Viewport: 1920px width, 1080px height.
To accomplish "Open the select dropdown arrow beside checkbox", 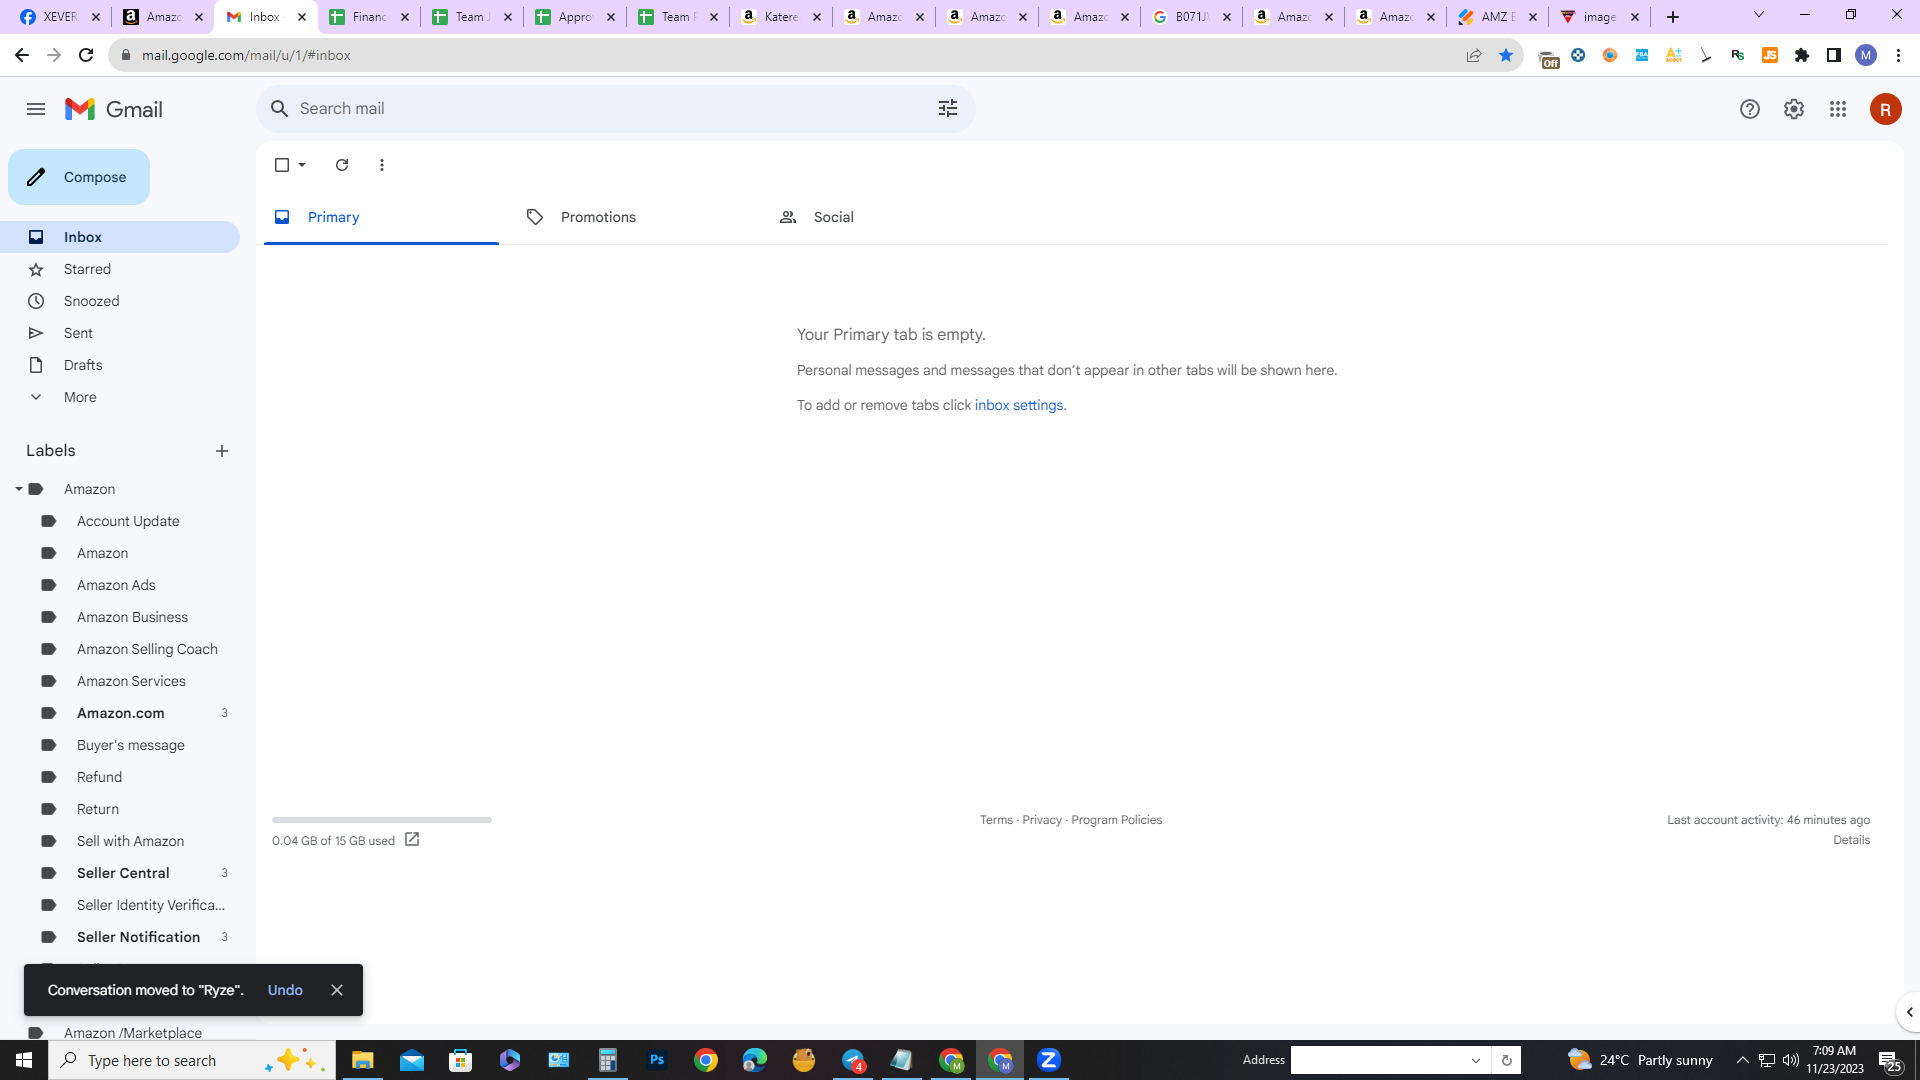I will coord(302,165).
